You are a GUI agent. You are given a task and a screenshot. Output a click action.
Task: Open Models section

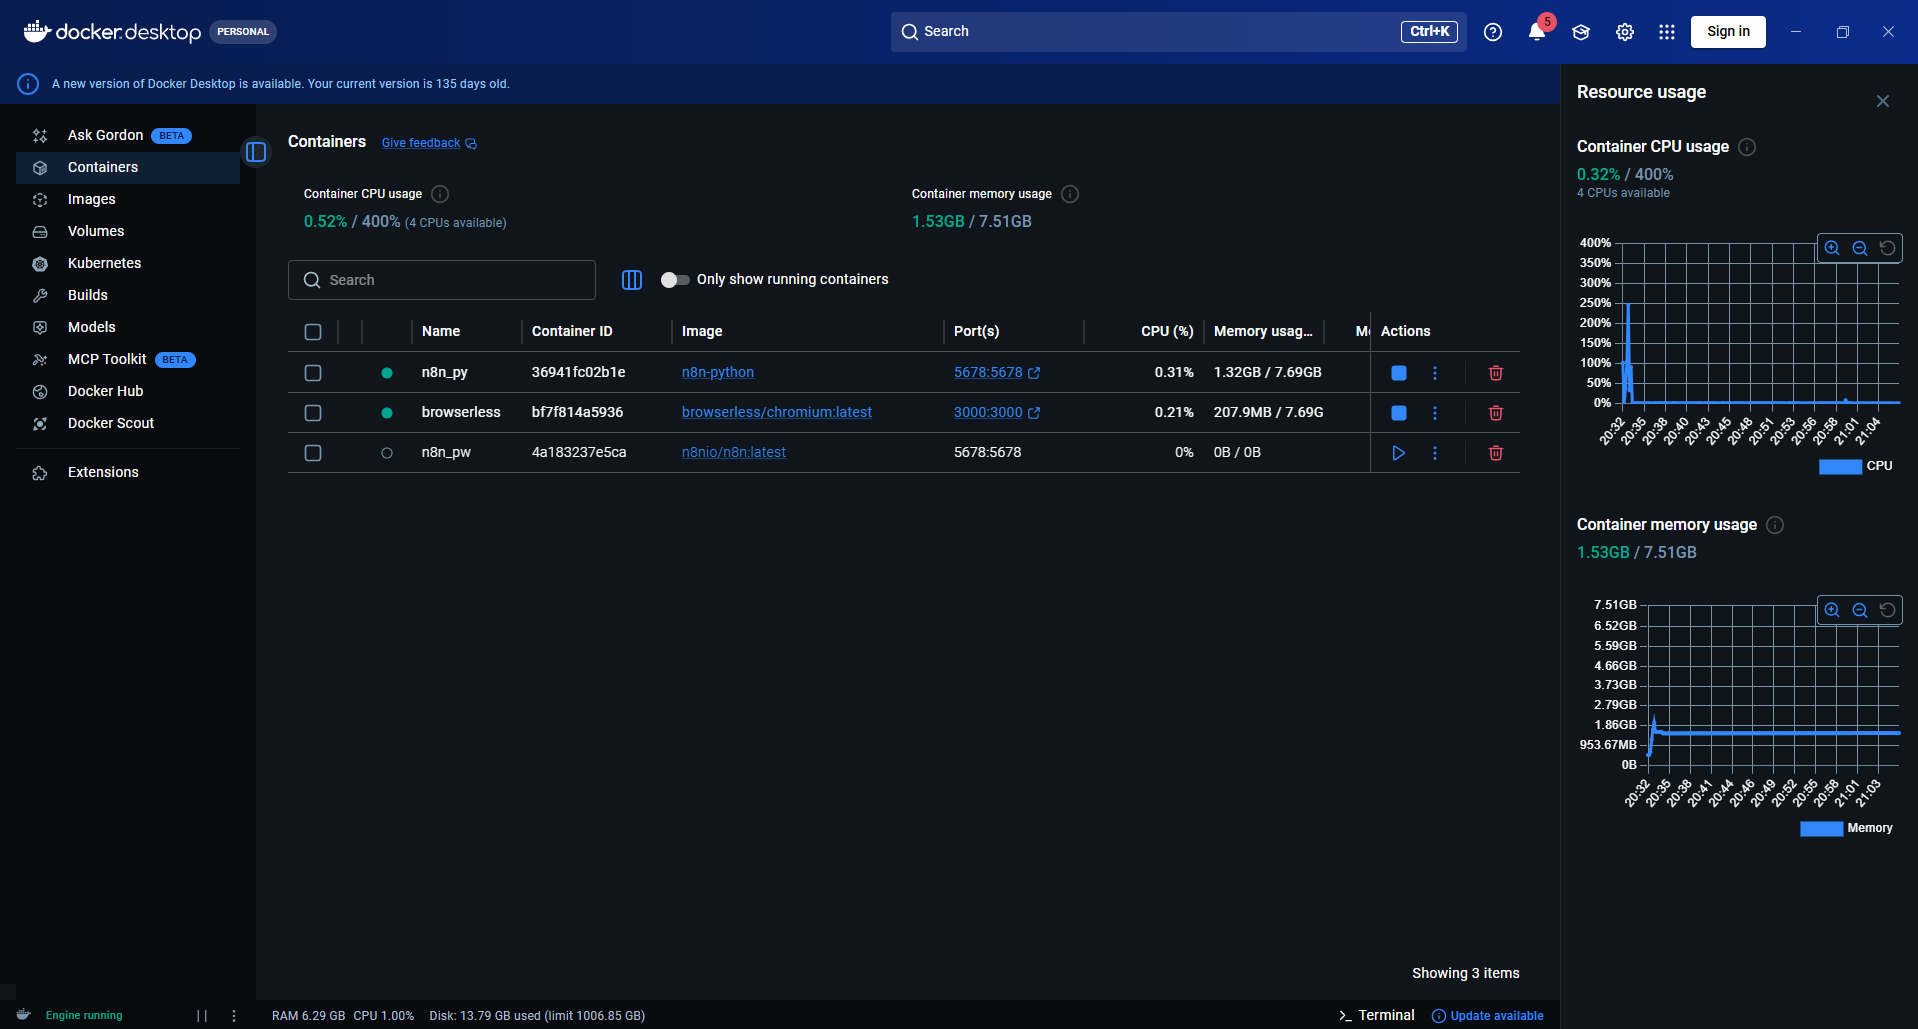click(128, 327)
